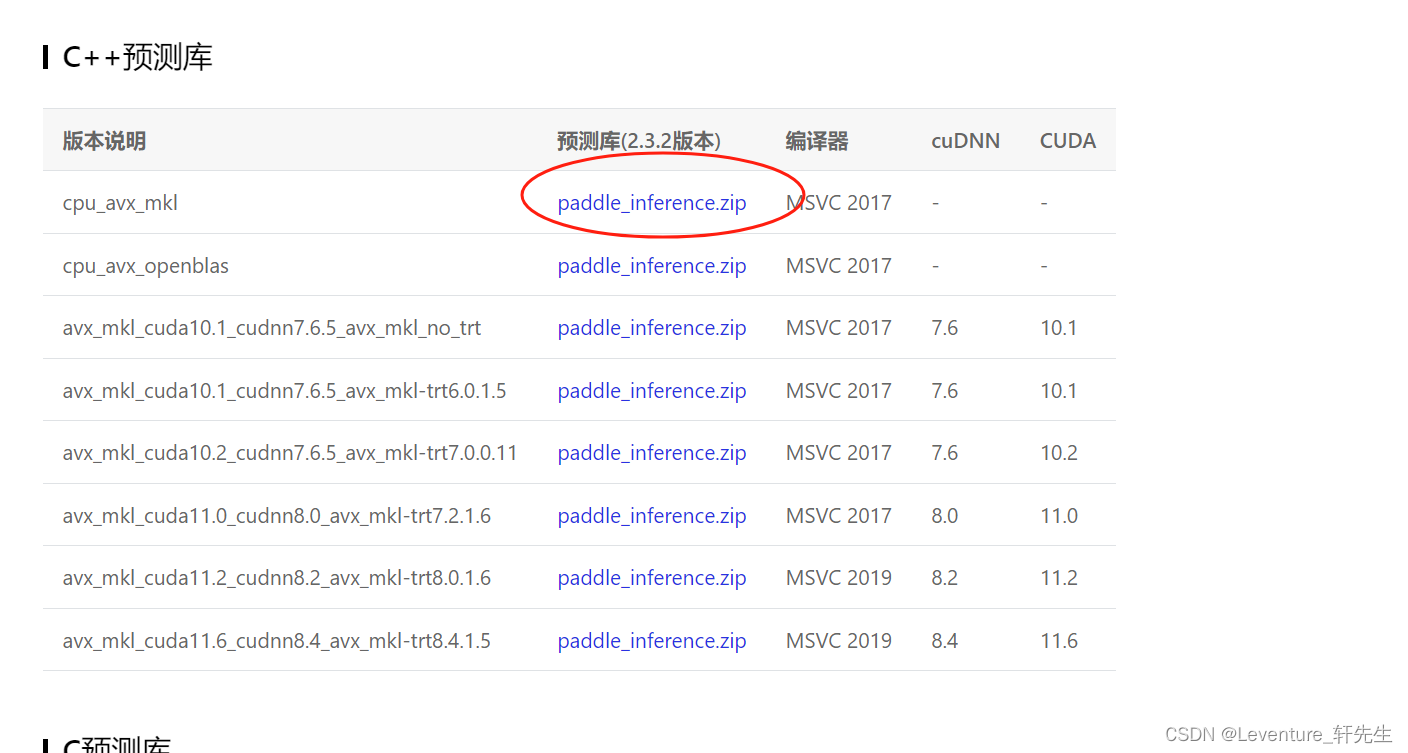
Task: Select the 版本说明 column header
Action: click(x=104, y=141)
